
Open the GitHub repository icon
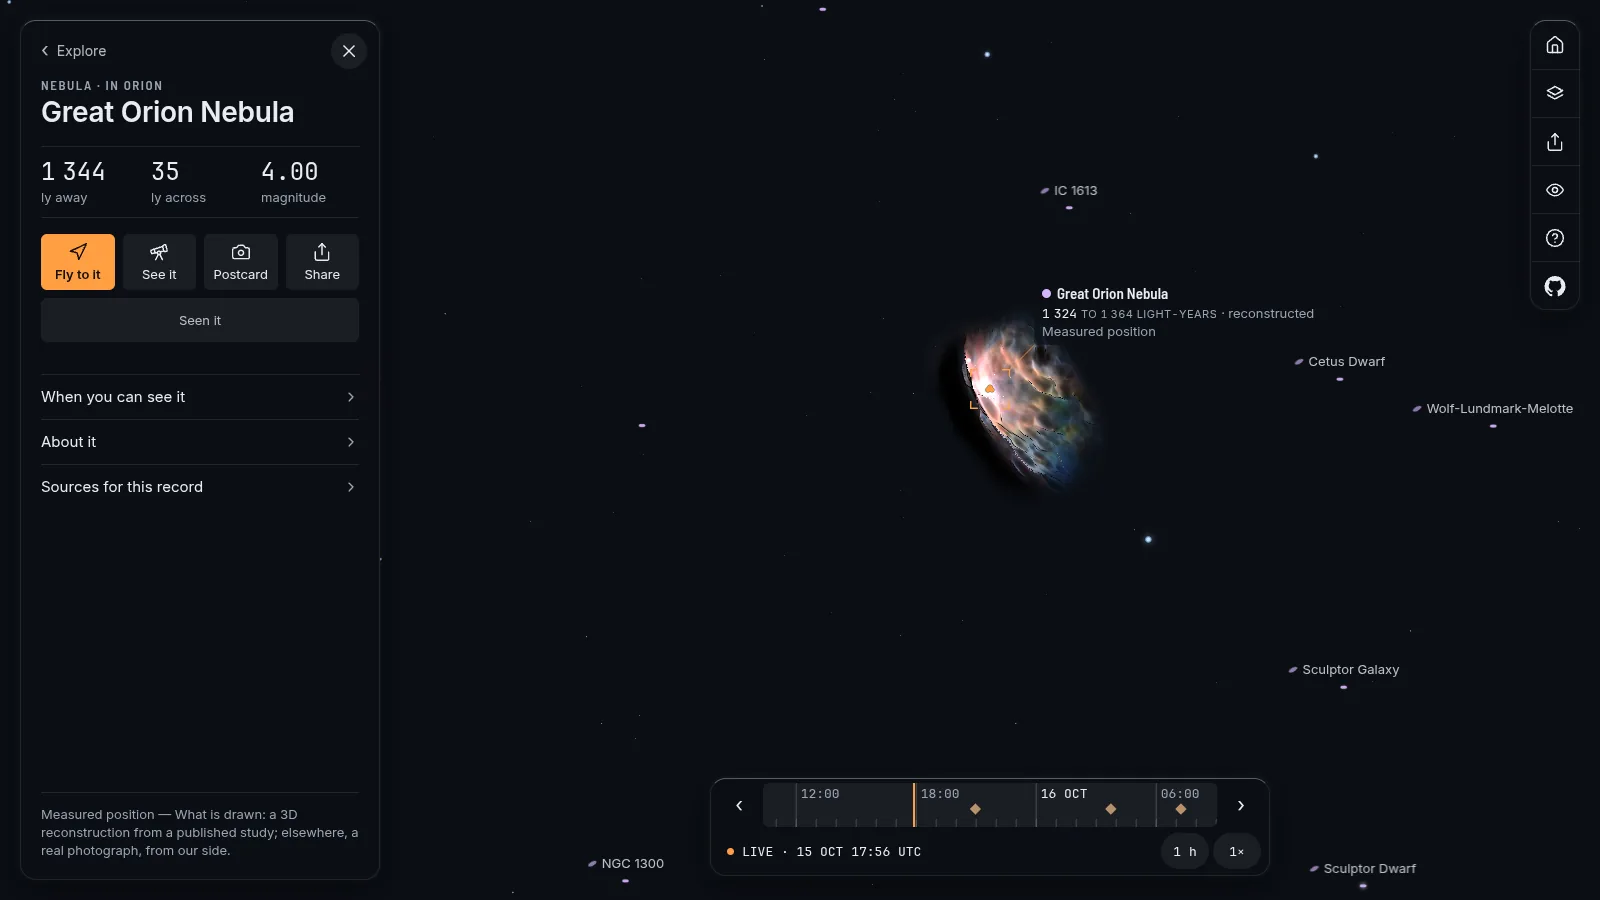[1555, 287]
